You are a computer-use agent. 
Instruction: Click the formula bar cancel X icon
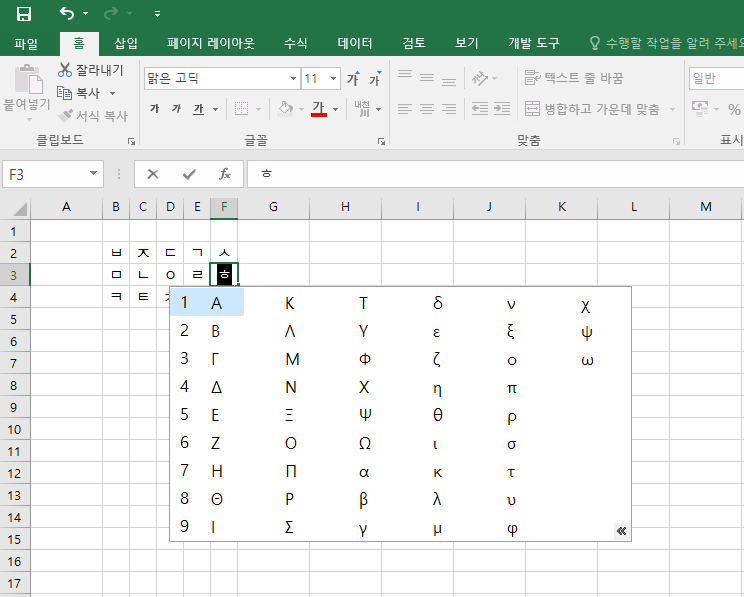tap(153, 174)
